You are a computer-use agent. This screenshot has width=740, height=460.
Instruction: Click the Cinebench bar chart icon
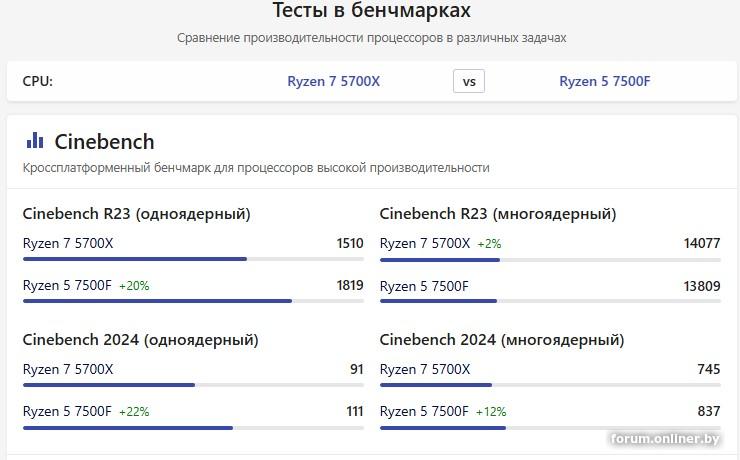pos(34,141)
